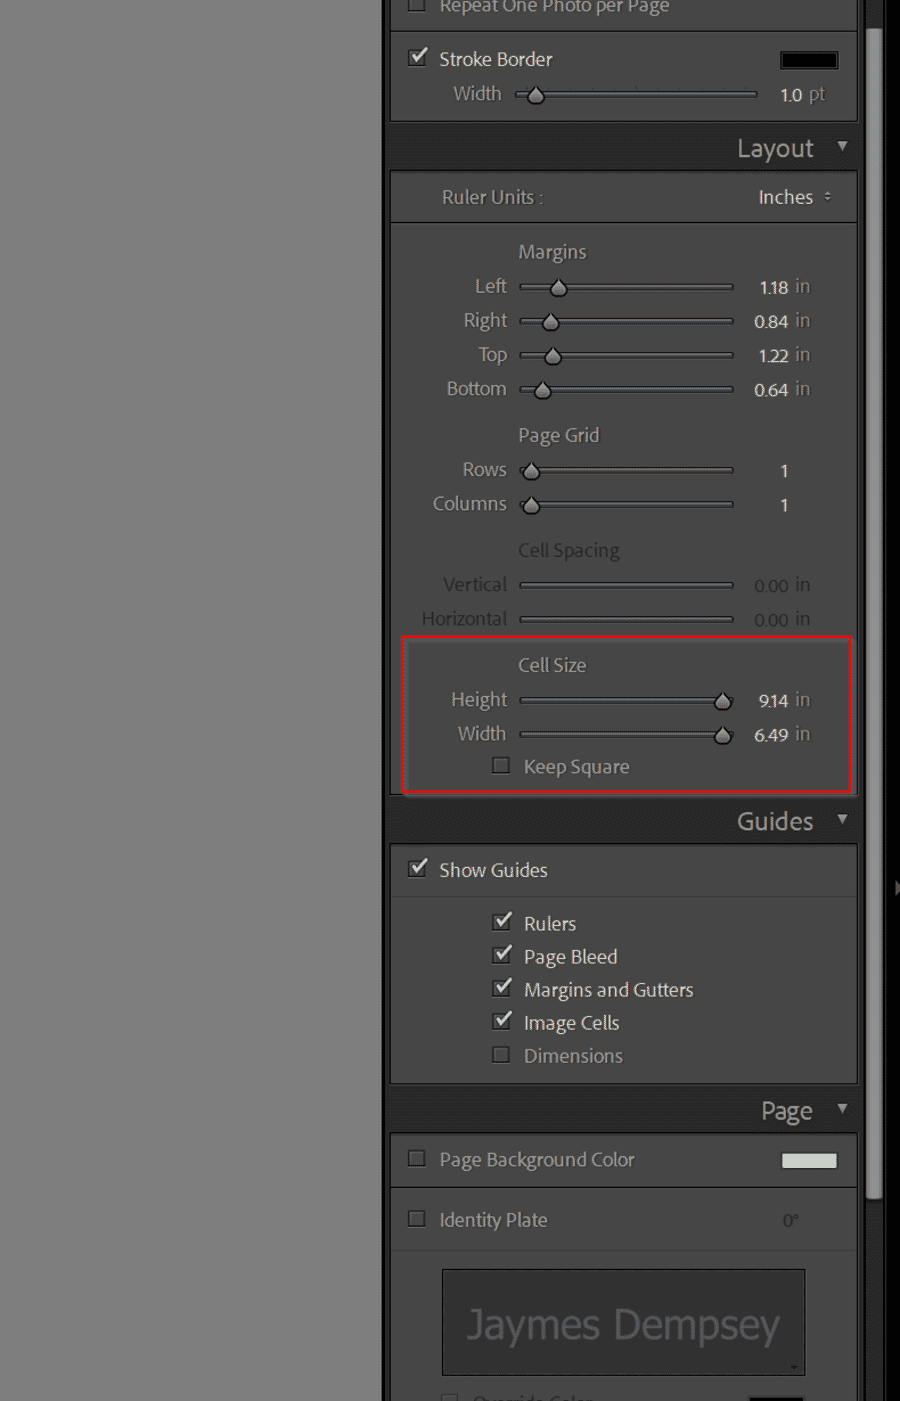Click the Page panel header title
The width and height of the screenshot is (900, 1401).
787,1111
